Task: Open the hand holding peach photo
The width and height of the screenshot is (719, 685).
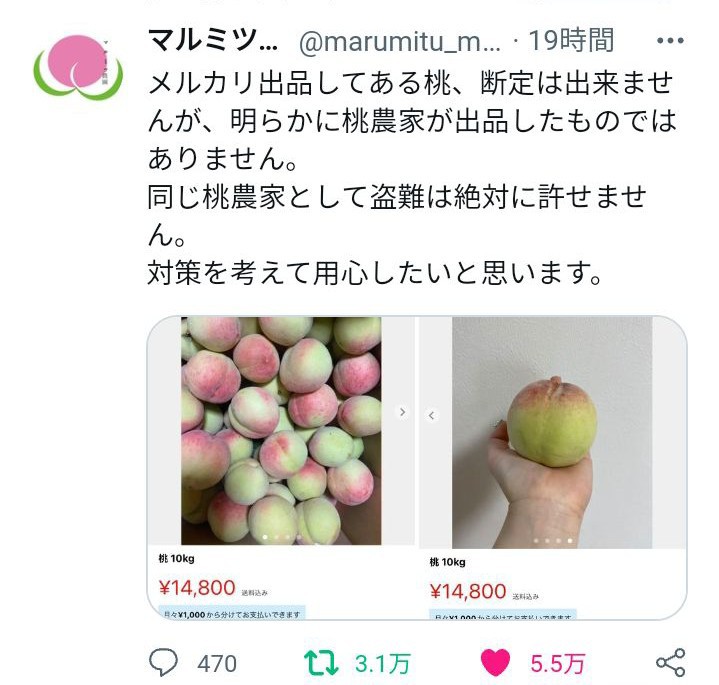Action: [x=552, y=432]
